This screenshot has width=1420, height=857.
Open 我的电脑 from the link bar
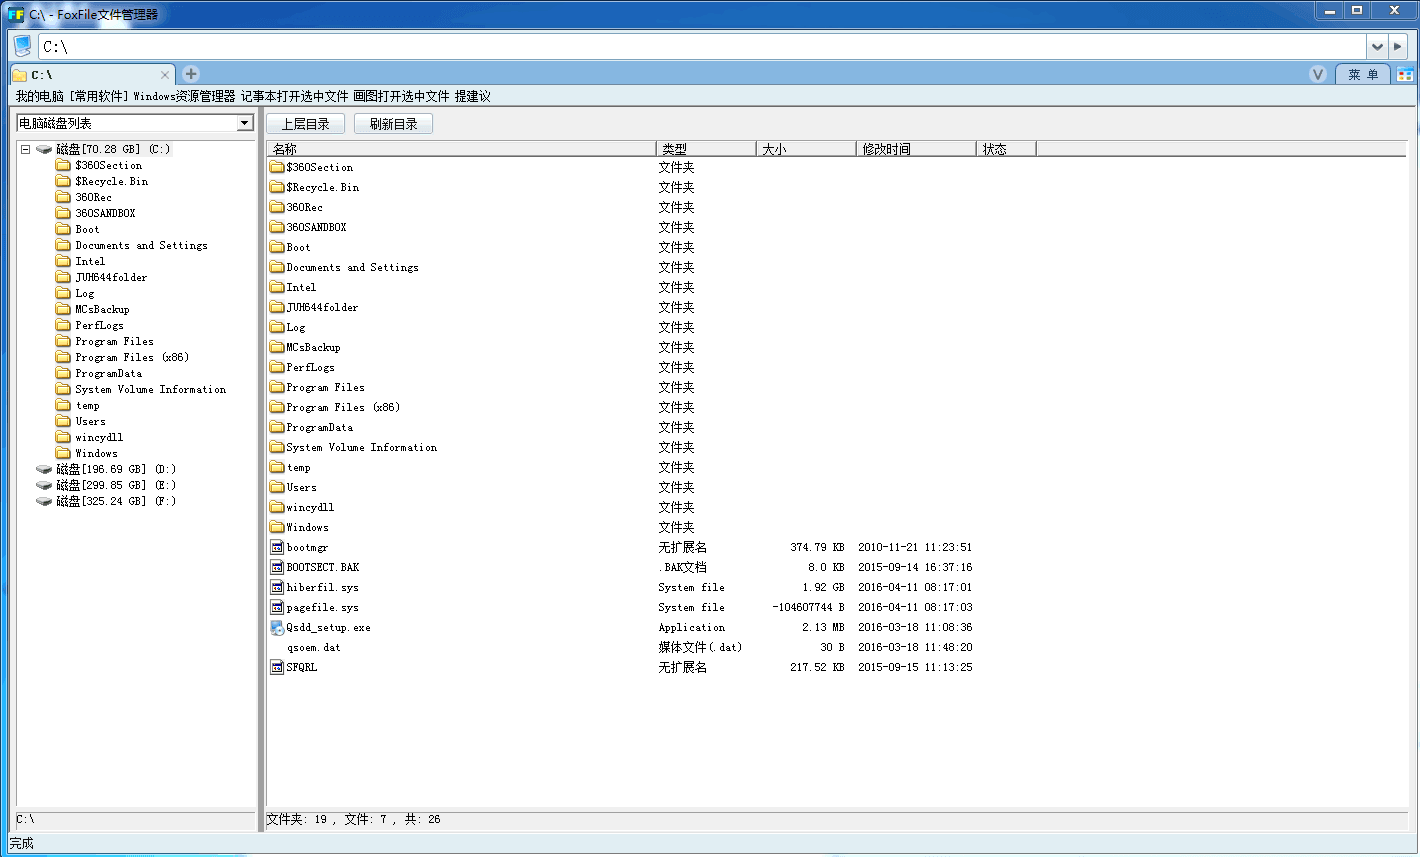39,97
